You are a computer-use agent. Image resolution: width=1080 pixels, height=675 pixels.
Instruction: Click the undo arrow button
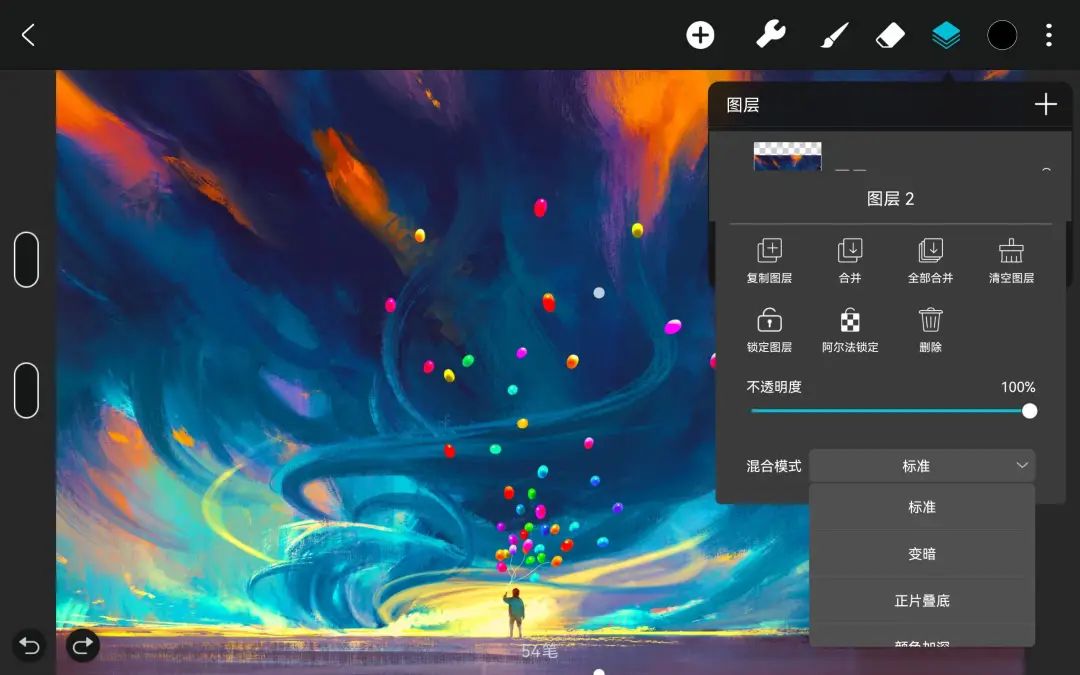[29, 645]
